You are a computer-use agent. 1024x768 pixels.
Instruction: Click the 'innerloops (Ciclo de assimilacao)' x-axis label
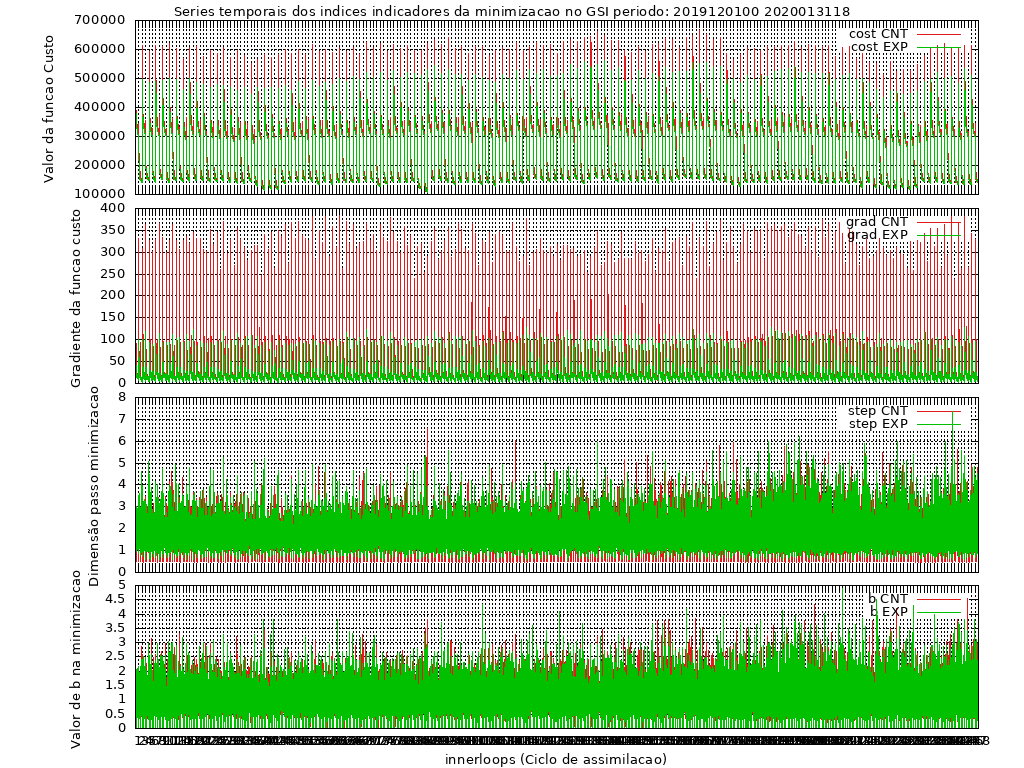pyautogui.click(x=556, y=759)
